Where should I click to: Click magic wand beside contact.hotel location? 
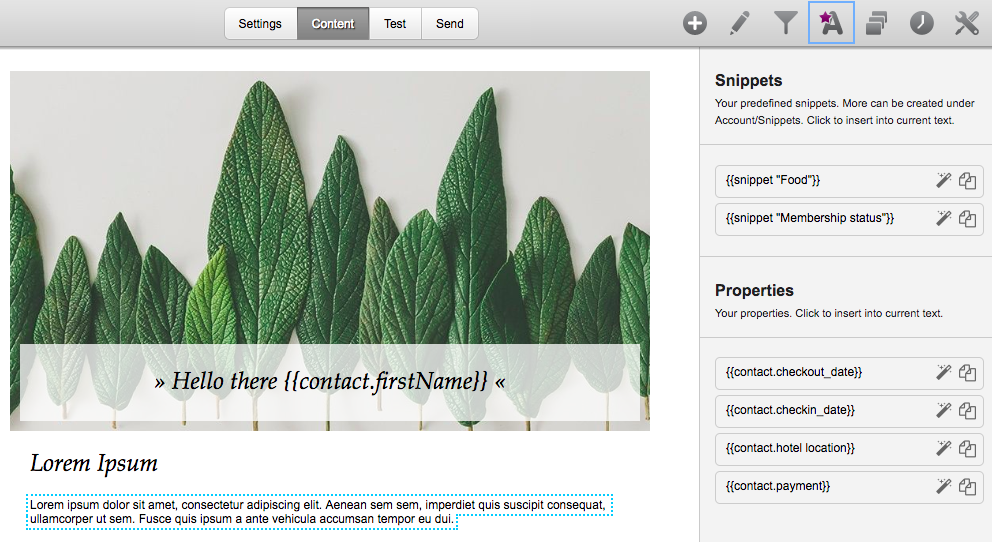point(943,448)
